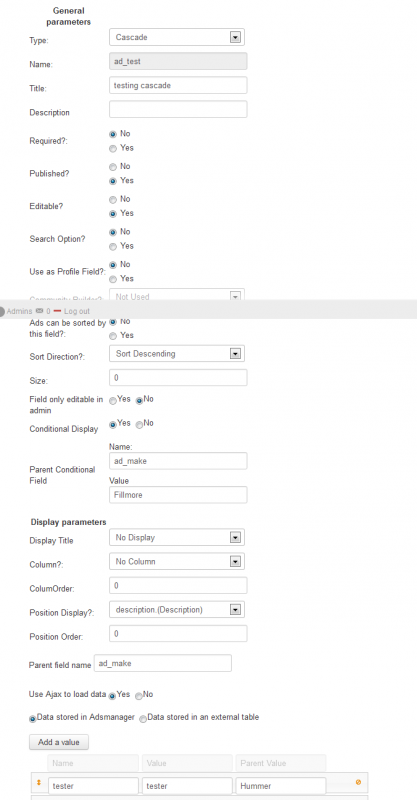Open the Type dropdown showing Cascade
417x800 pixels.
[177, 37]
